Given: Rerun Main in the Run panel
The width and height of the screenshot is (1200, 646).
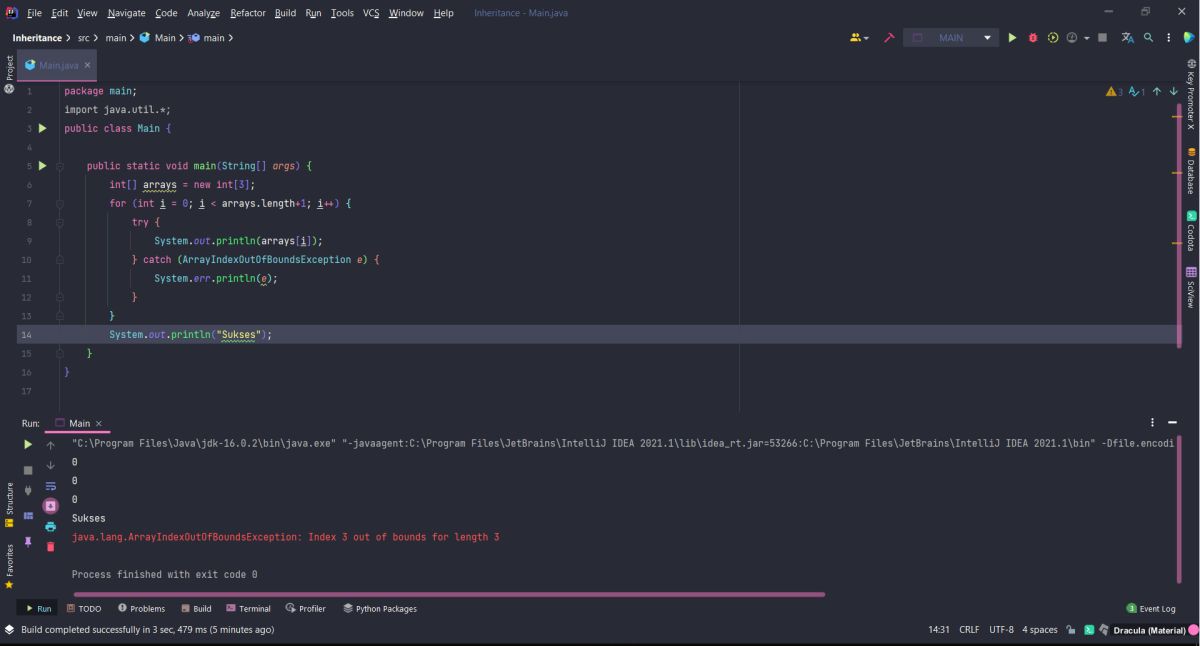Looking at the screenshot, I should click(x=28, y=445).
